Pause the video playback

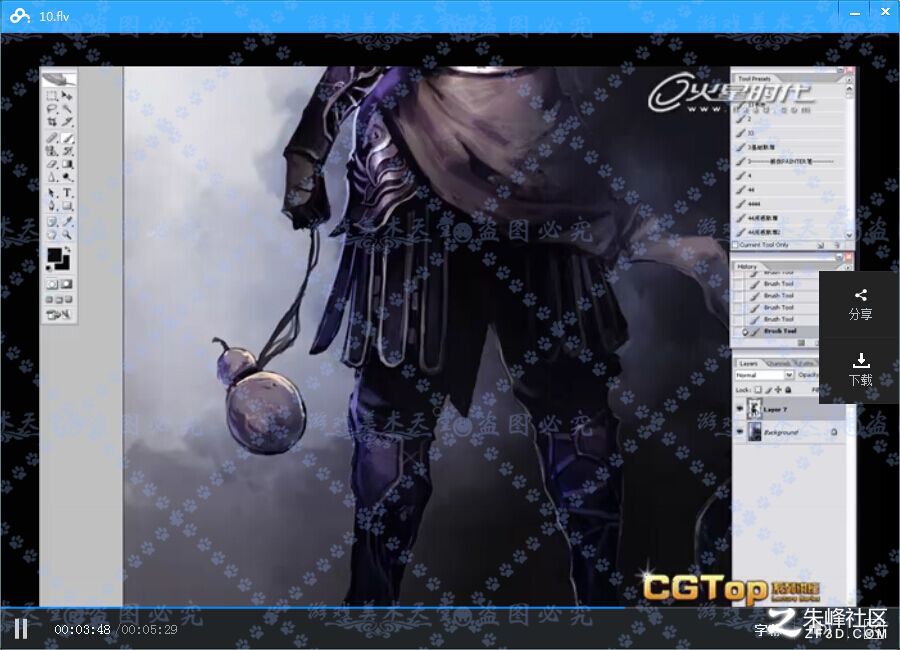[x=21, y=629]
